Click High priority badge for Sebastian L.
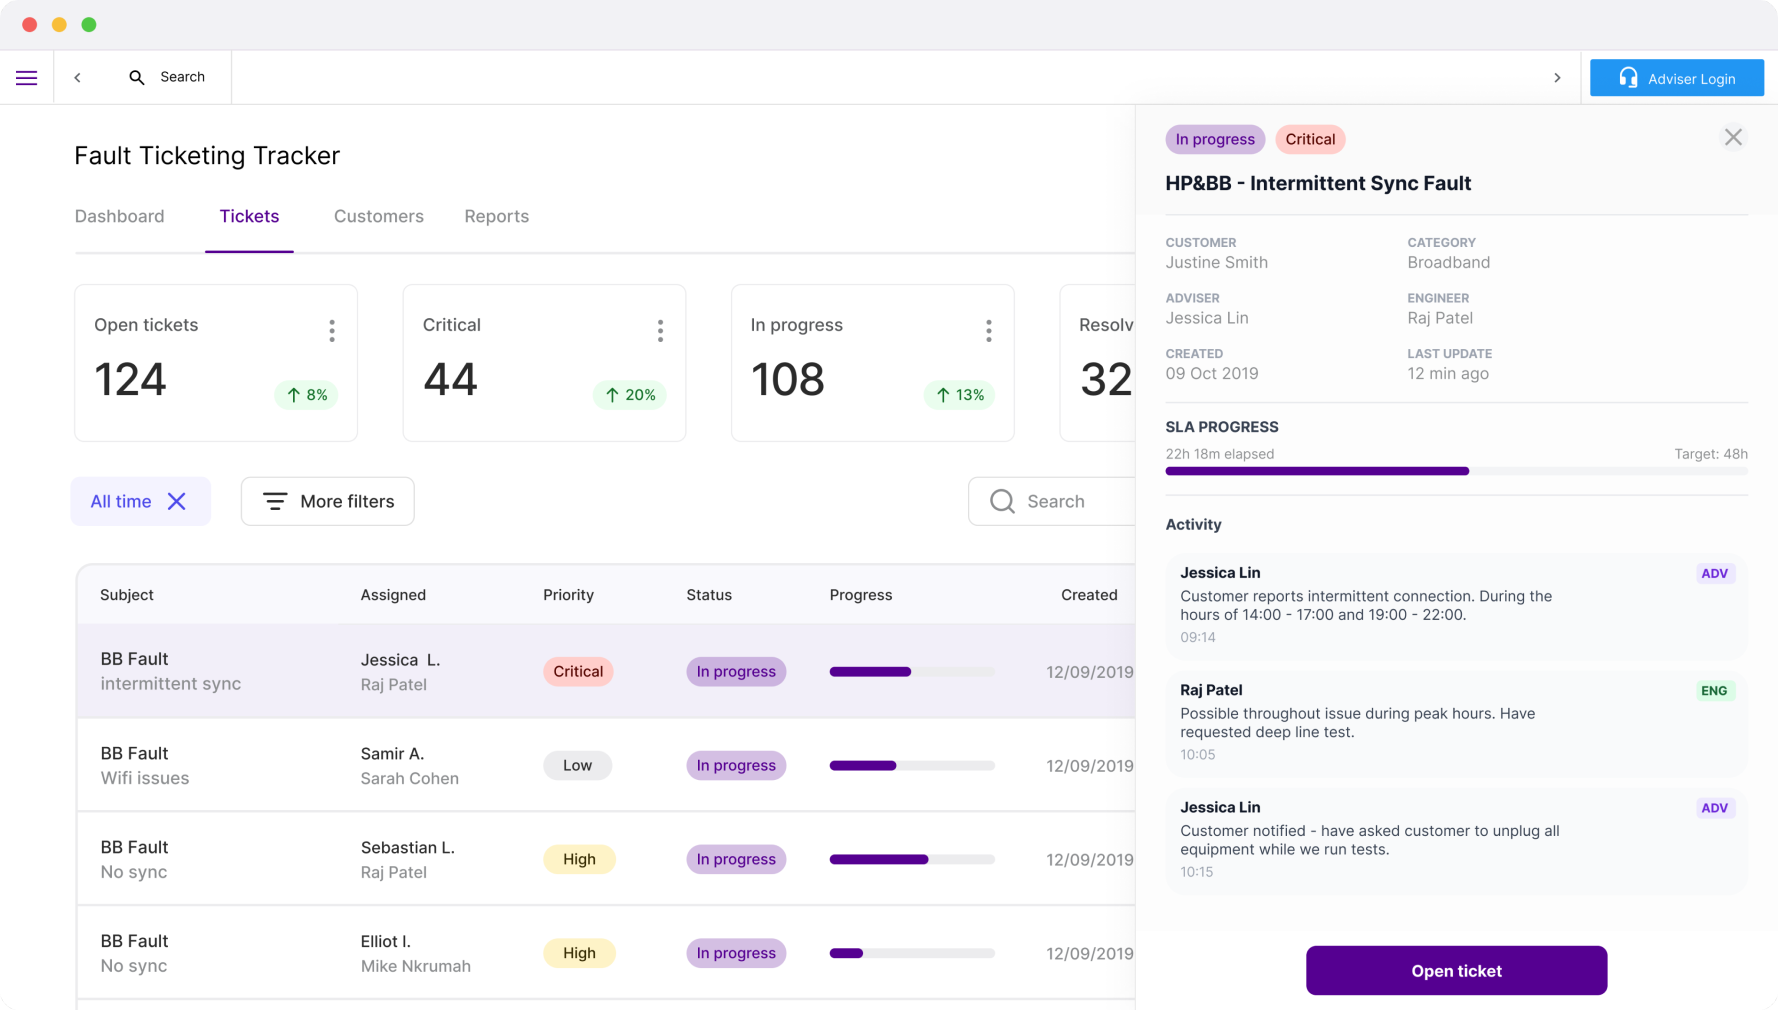 [x=579, y=860]
